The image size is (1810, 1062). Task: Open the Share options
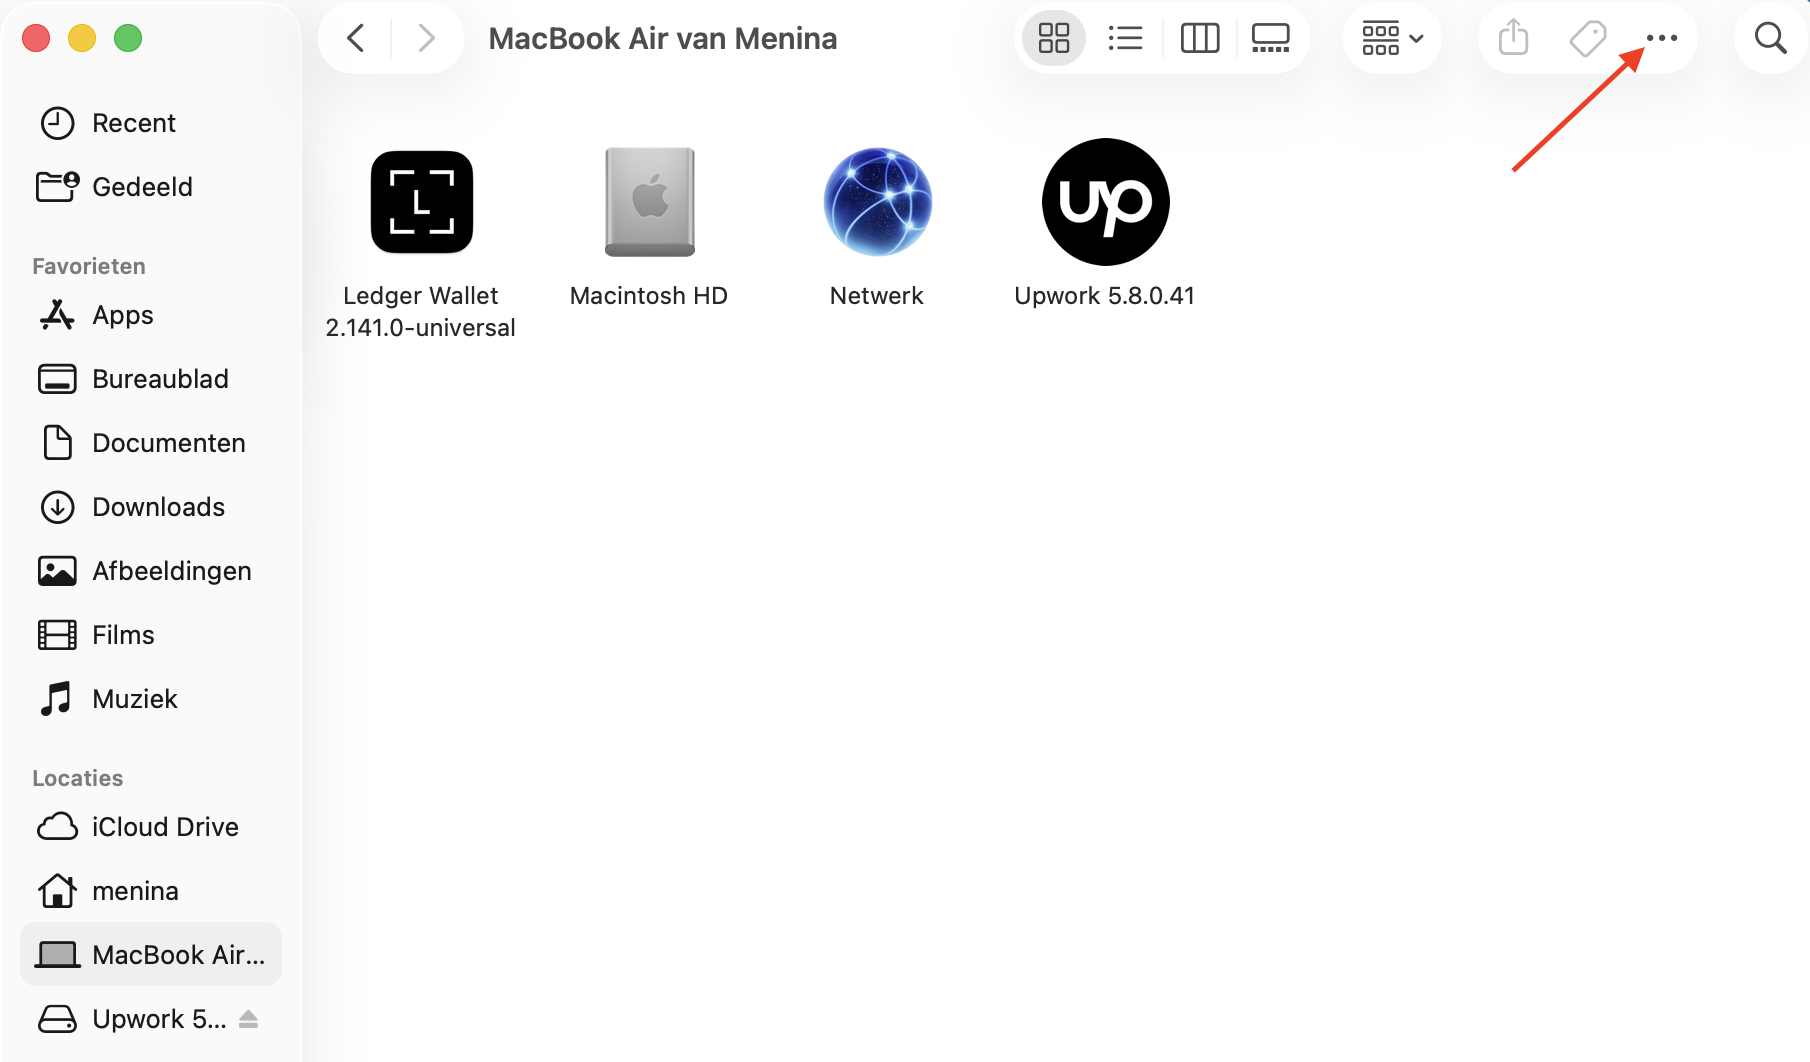(1512, 38)
